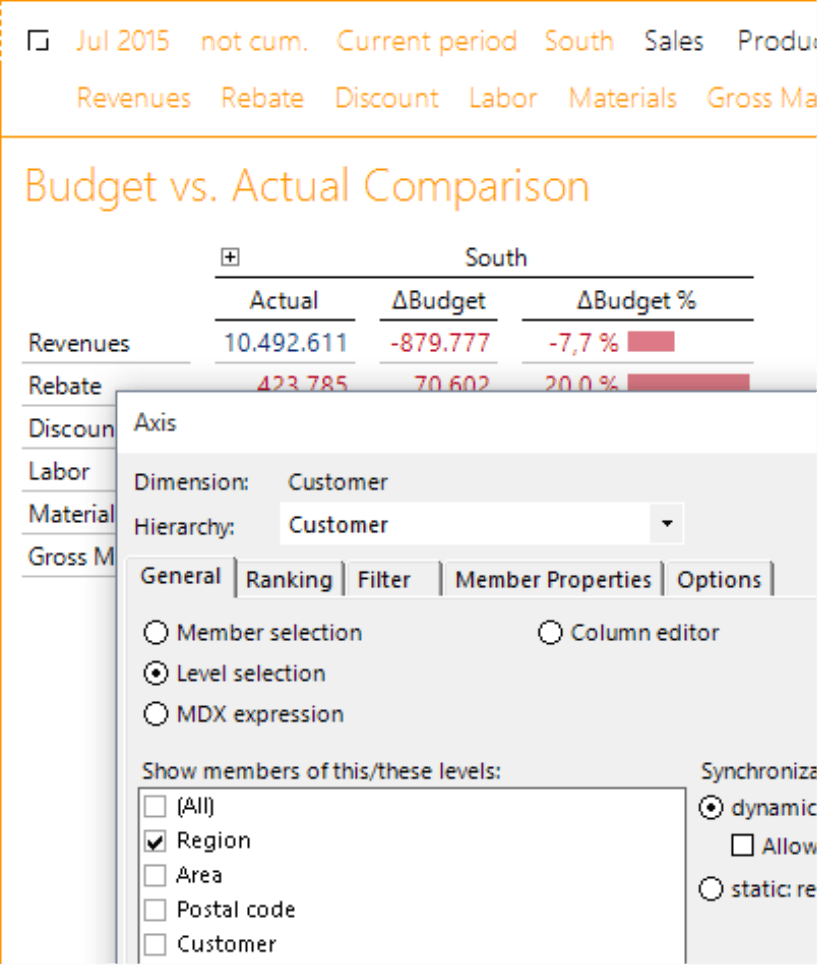Click the Jul 2015 filter link
This screenshot has width=818, height=965.
(x=122, y=42)
